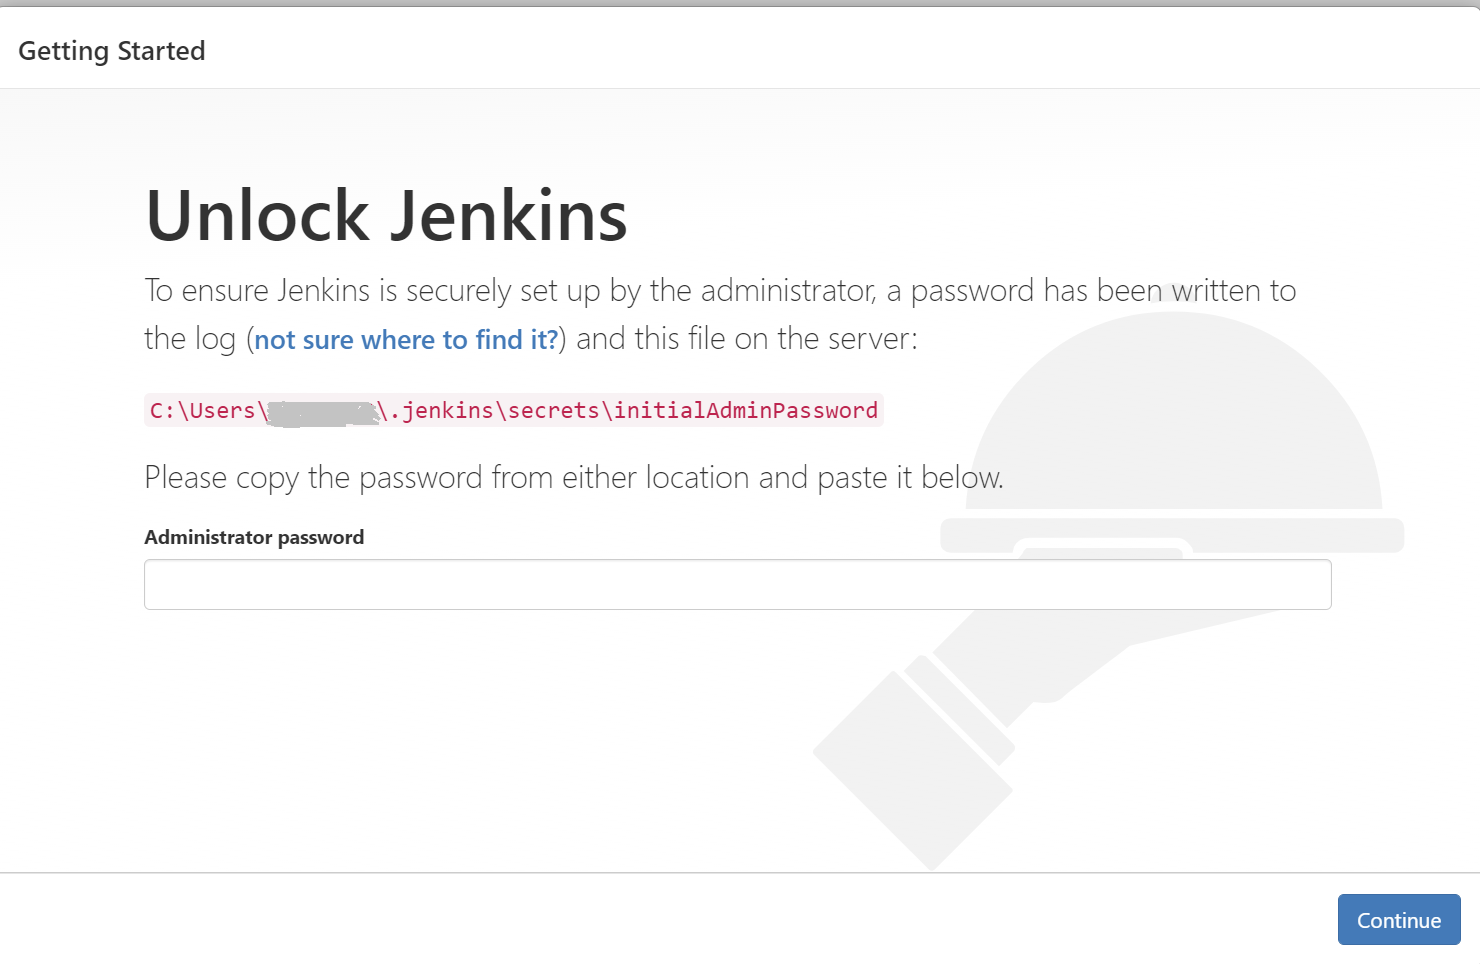The height and width of the screenshot is (964, 1480).
Task: Click the 'Unlock Jenkins' heading
Action: 387,215
